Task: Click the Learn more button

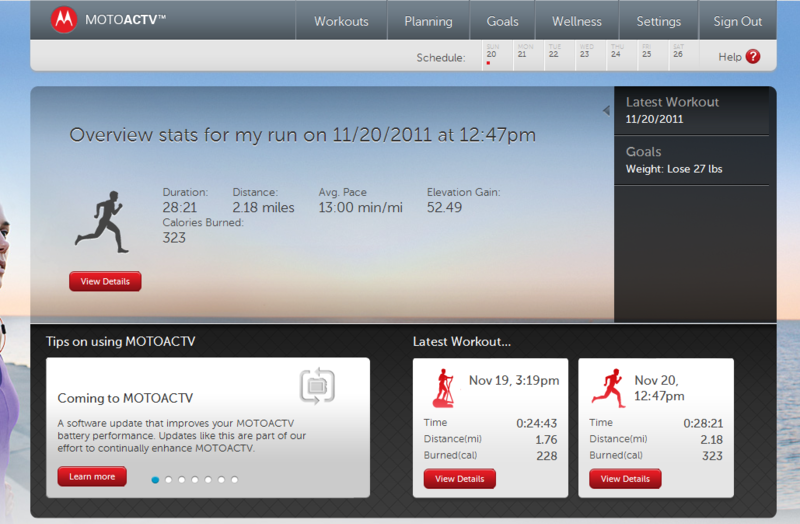Action: click(92, 476)
